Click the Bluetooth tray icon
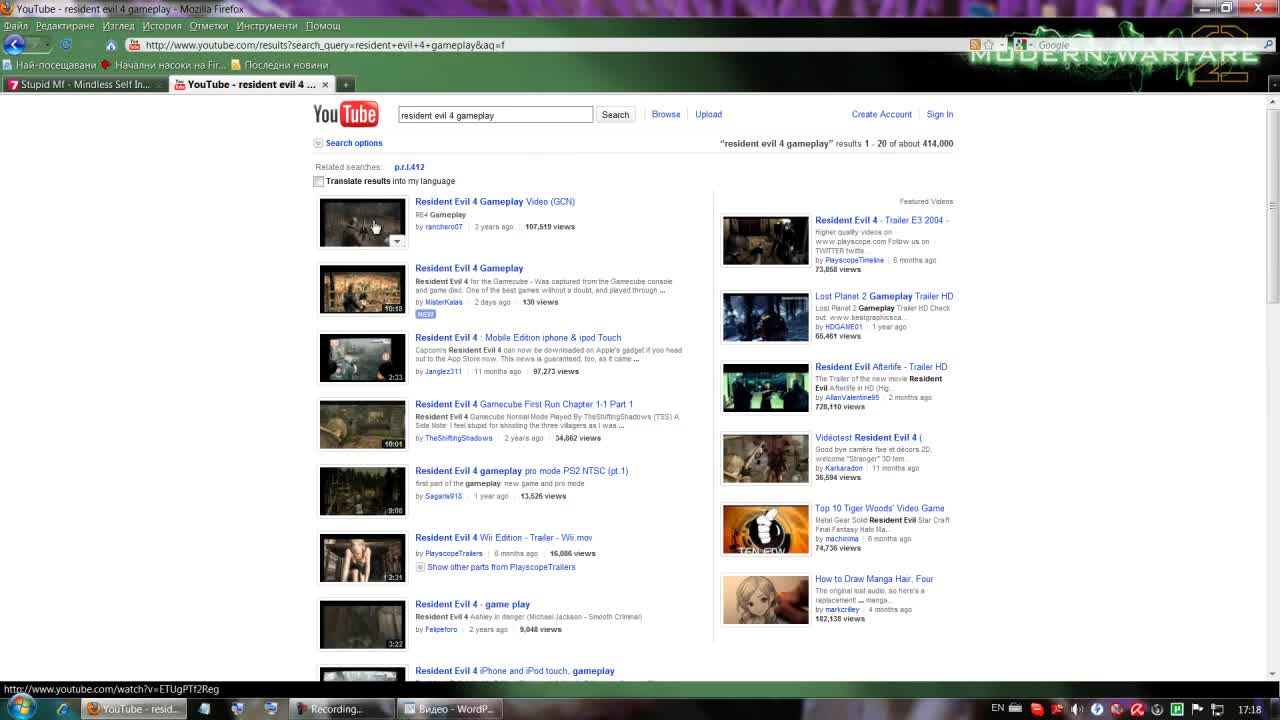Viewport: 1280px width, 720px height. coord(1097,709)
